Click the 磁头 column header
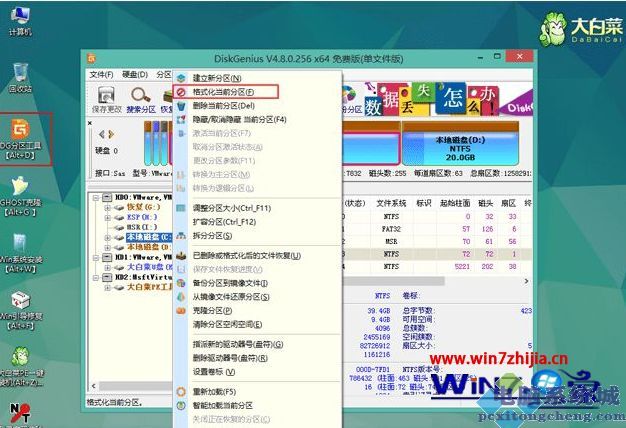 [485, 203]
